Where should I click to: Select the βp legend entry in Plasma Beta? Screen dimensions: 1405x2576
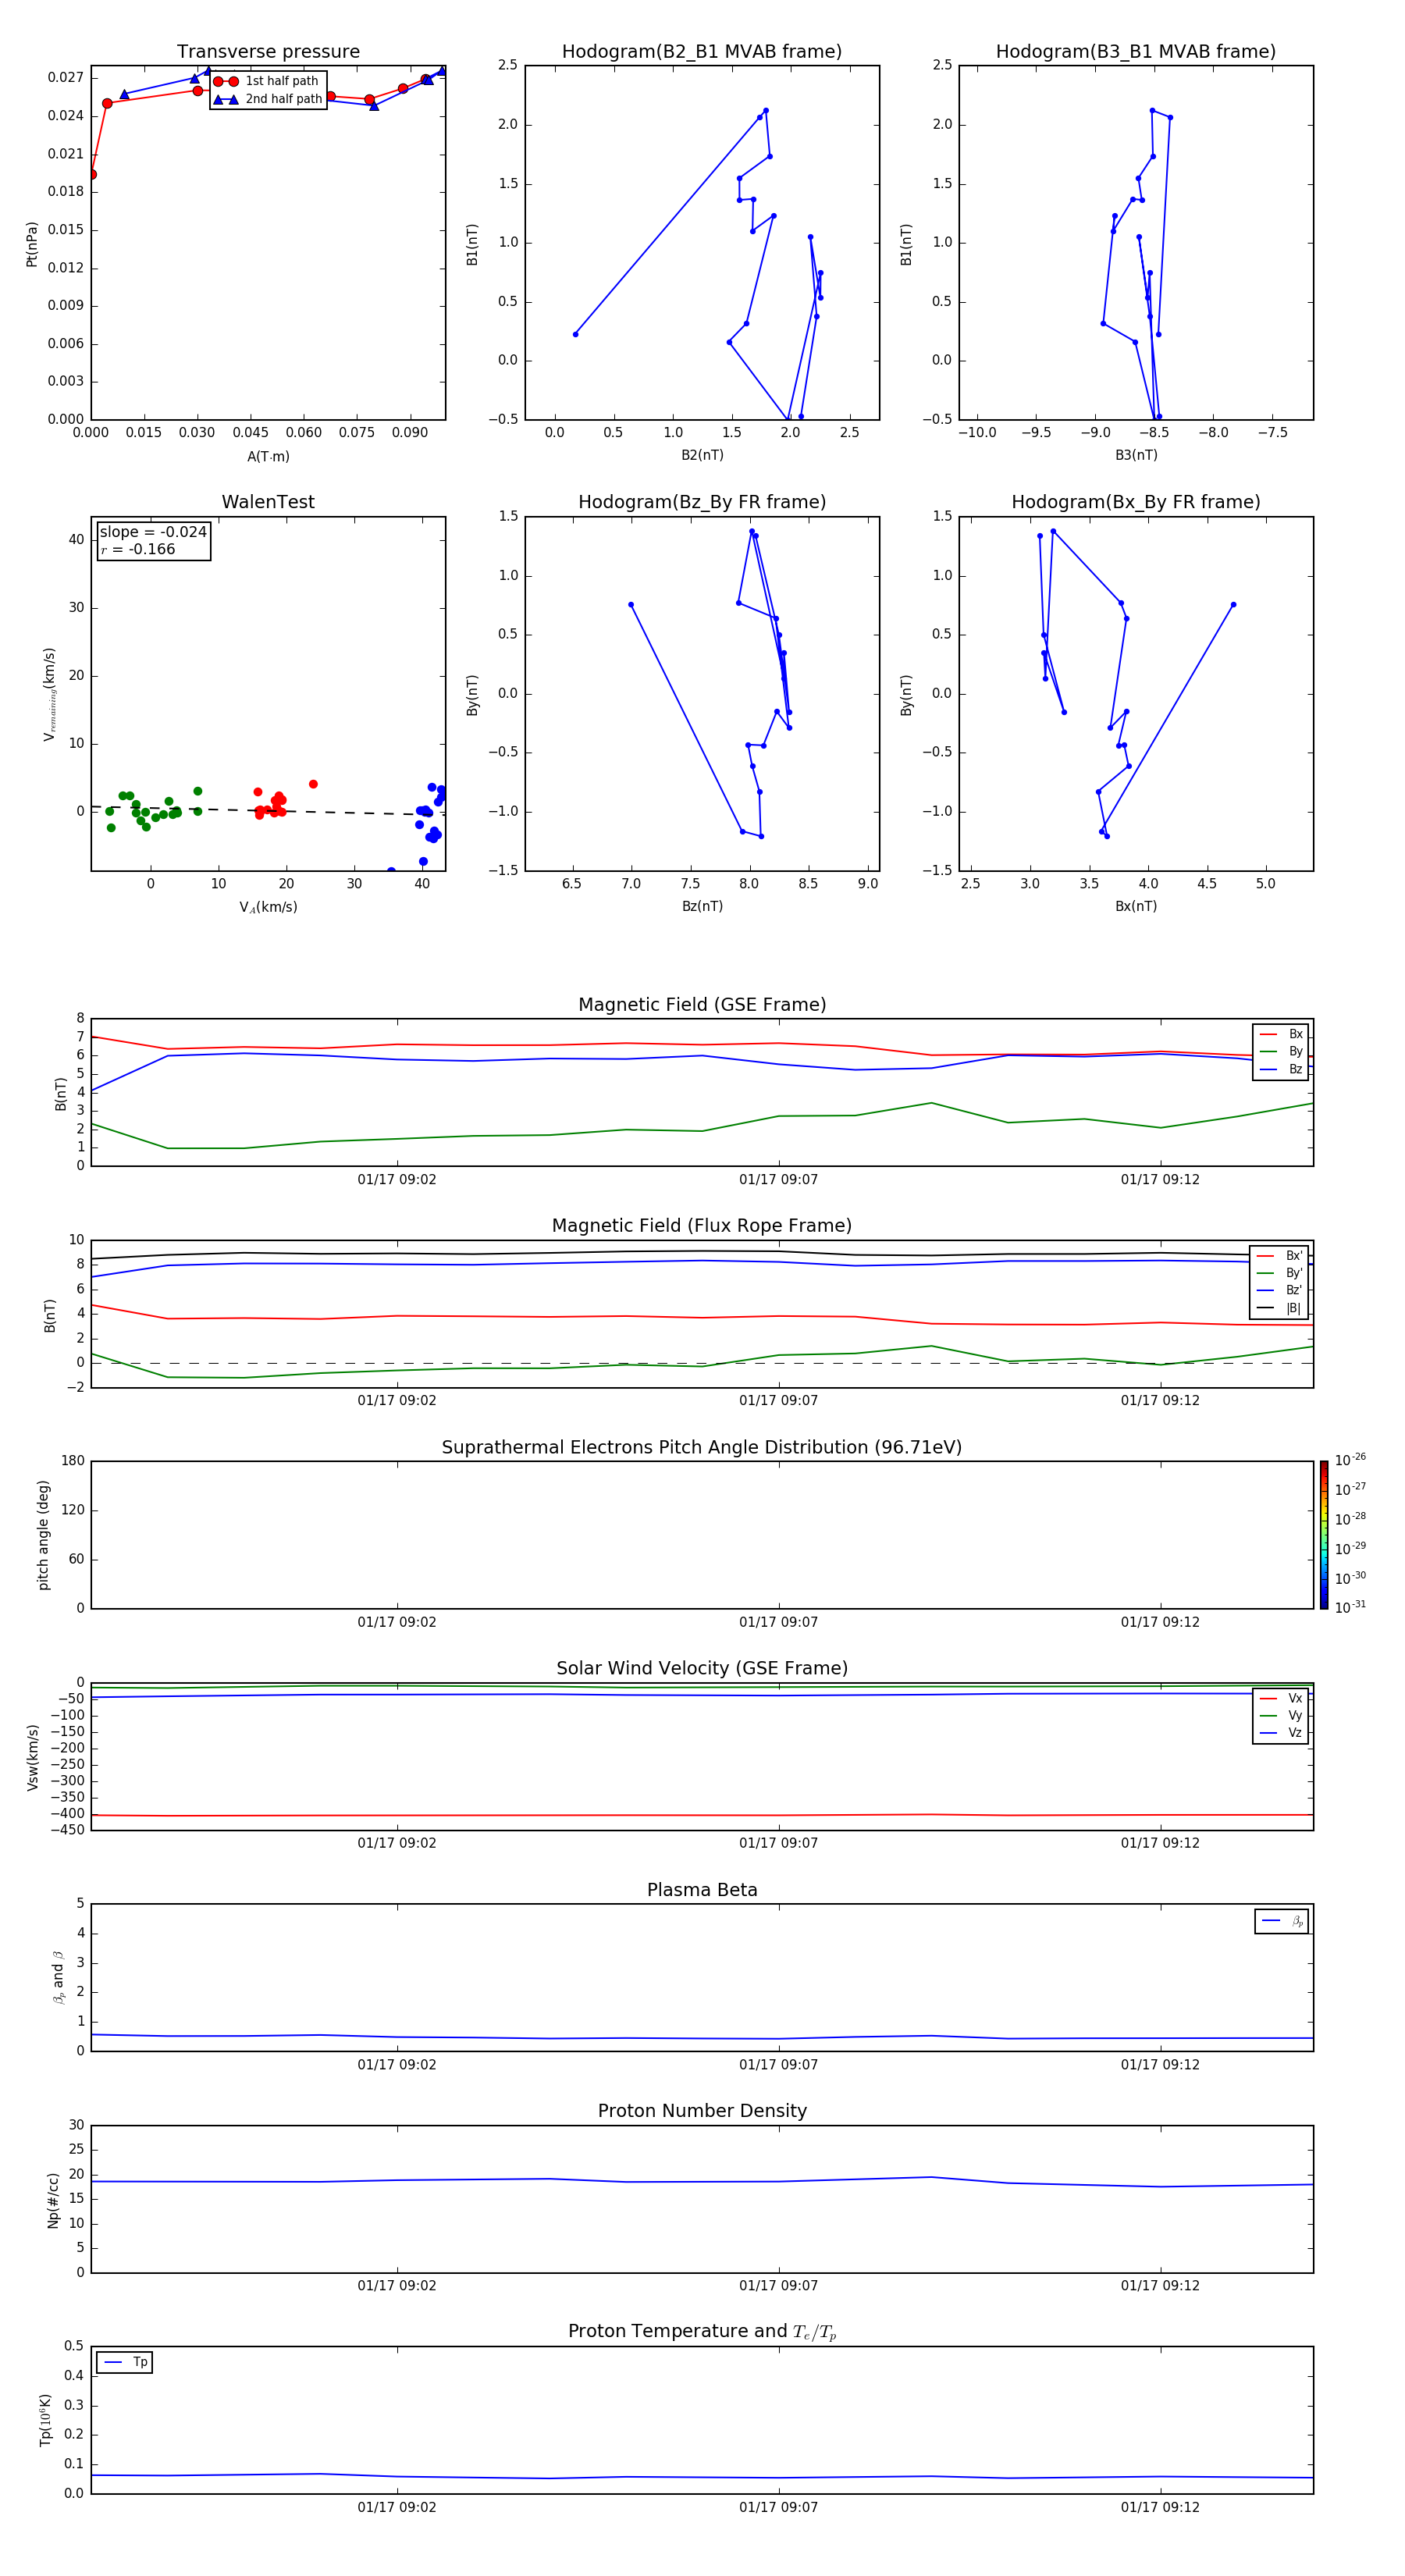point(1282,1921)
